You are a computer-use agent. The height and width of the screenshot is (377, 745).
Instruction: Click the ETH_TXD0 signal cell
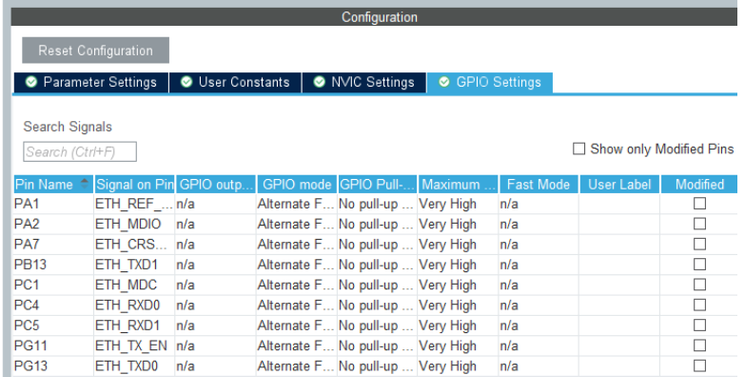pyautogui.click(x=134, y=366)
